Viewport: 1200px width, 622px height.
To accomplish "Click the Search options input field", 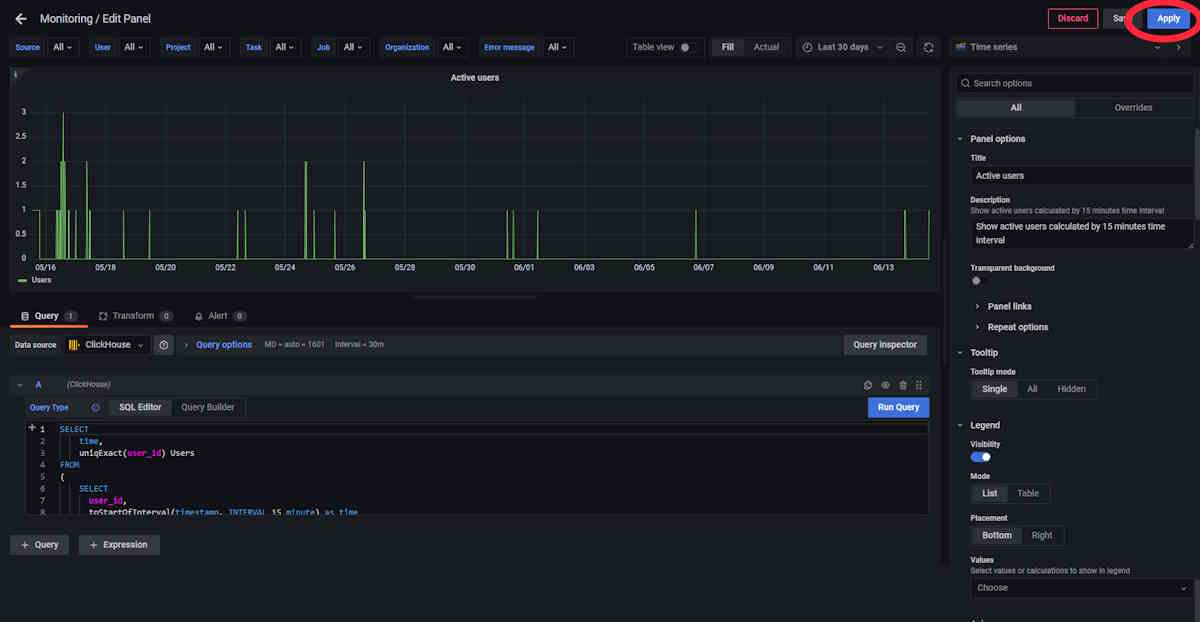I will 1075,83.
